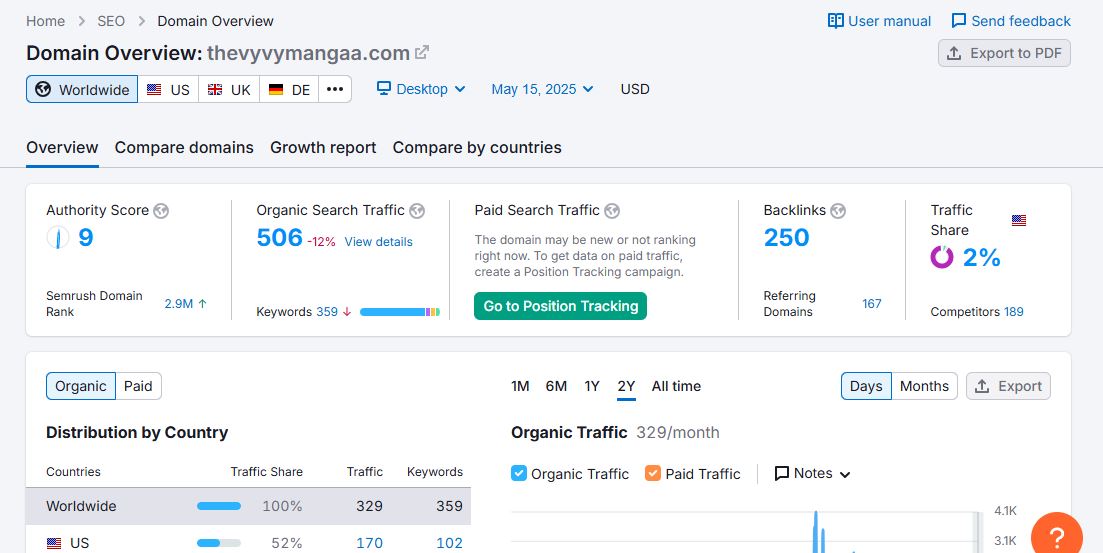The width and height of the screenshot is (1103, 553).
Task: Open the Compare by countries tab
Action: pyautogui.click(x=477, y=148)
